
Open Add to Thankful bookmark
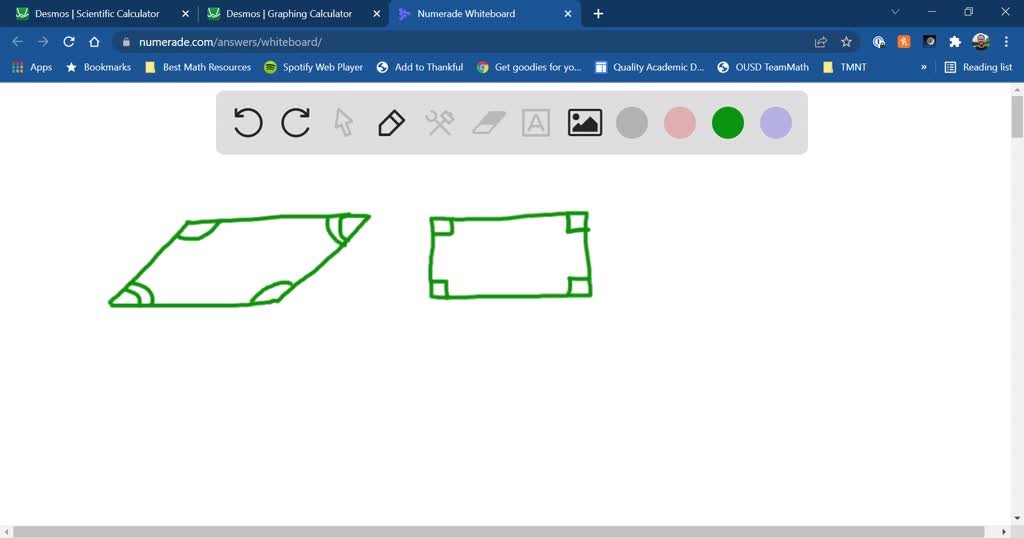(421, 67)
